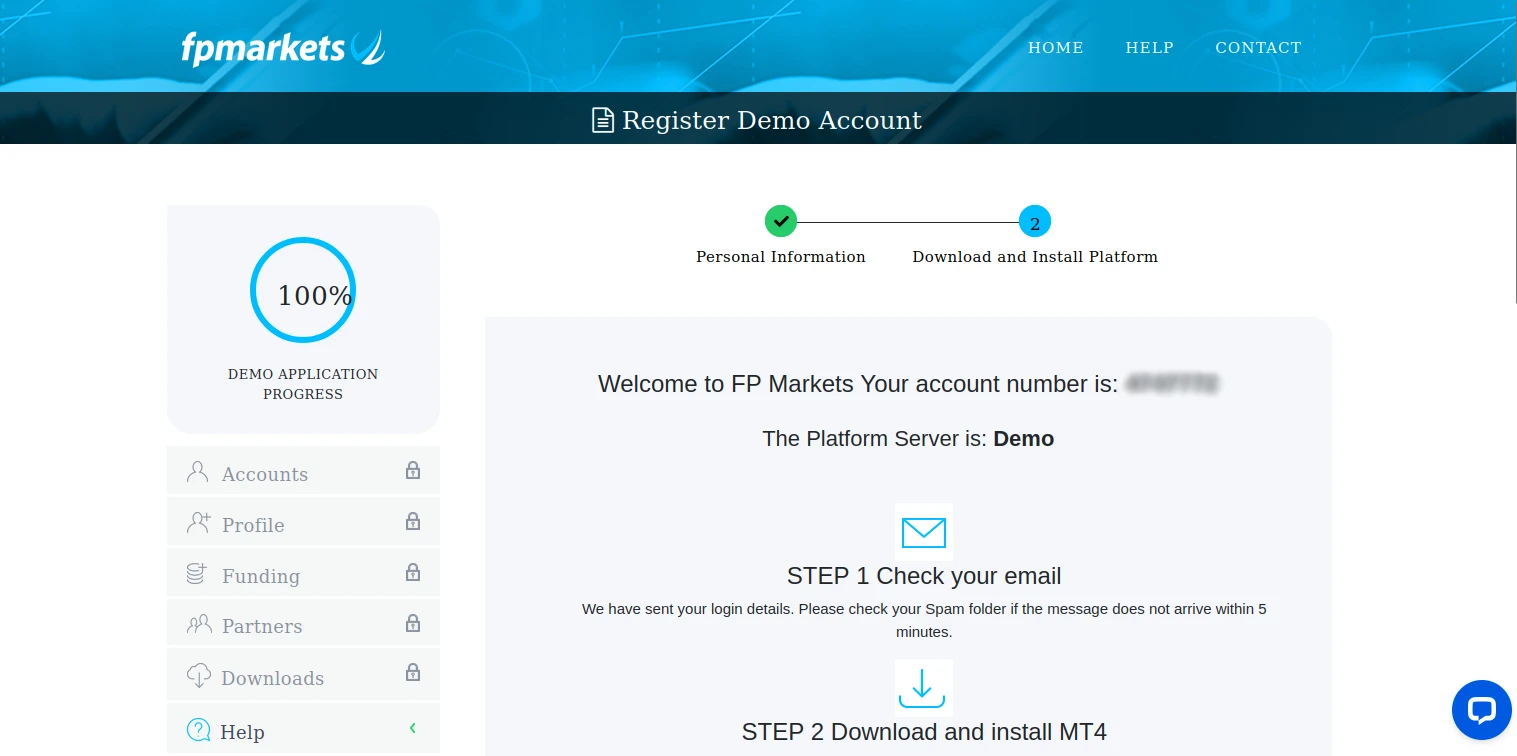Click the fpmarkets logo
This screenshot has height=756, width=1517.
tap(283, 47)
